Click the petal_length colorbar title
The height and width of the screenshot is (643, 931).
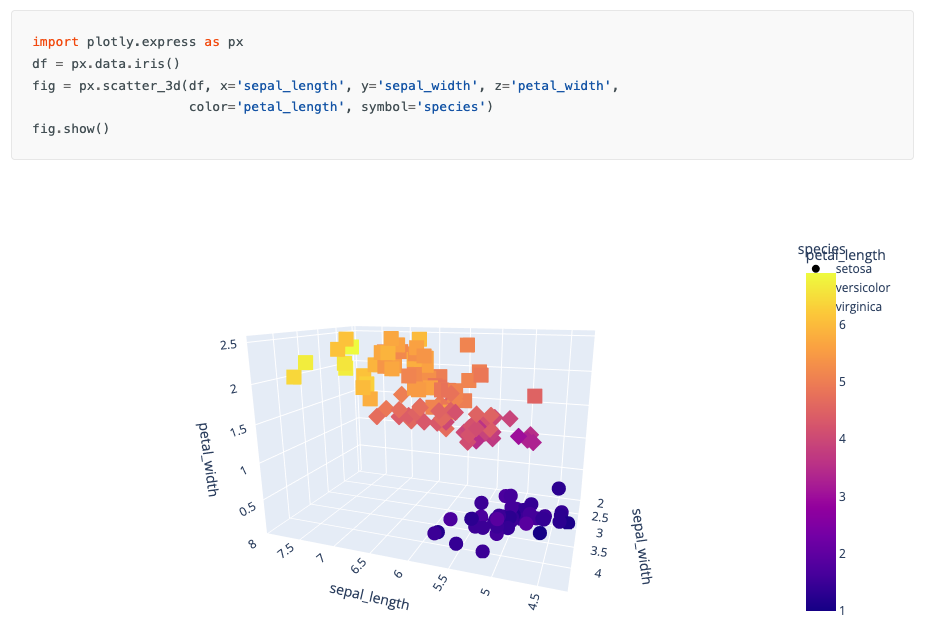(x=846, y=255)
